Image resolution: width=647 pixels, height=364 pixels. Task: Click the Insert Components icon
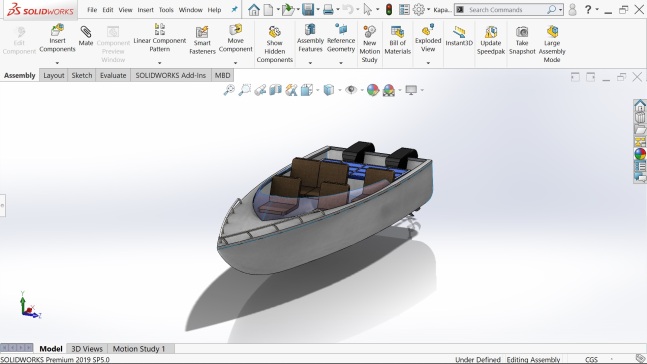57,30
